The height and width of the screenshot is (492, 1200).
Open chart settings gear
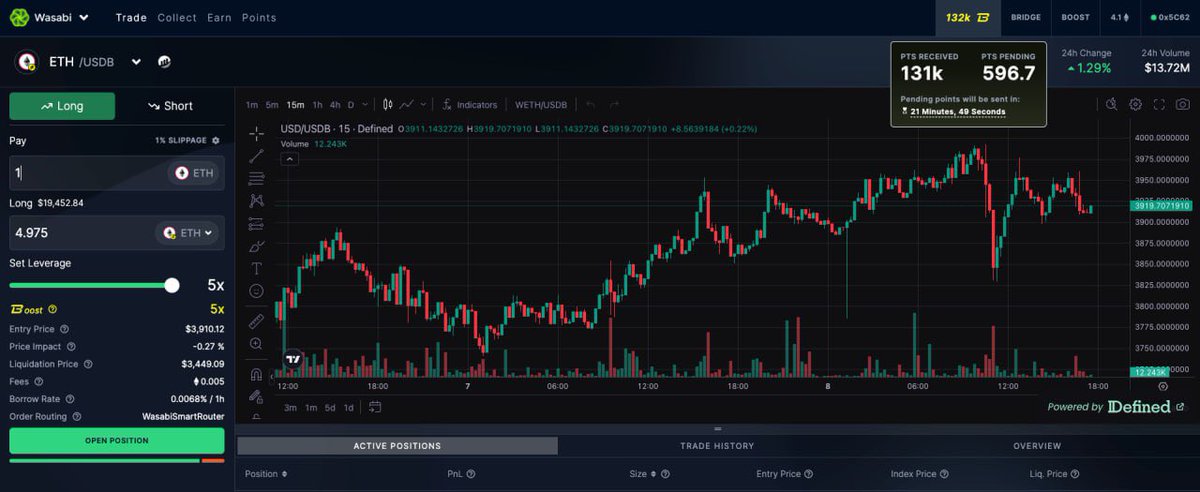pyautogui.click(x=1136, y=104)
